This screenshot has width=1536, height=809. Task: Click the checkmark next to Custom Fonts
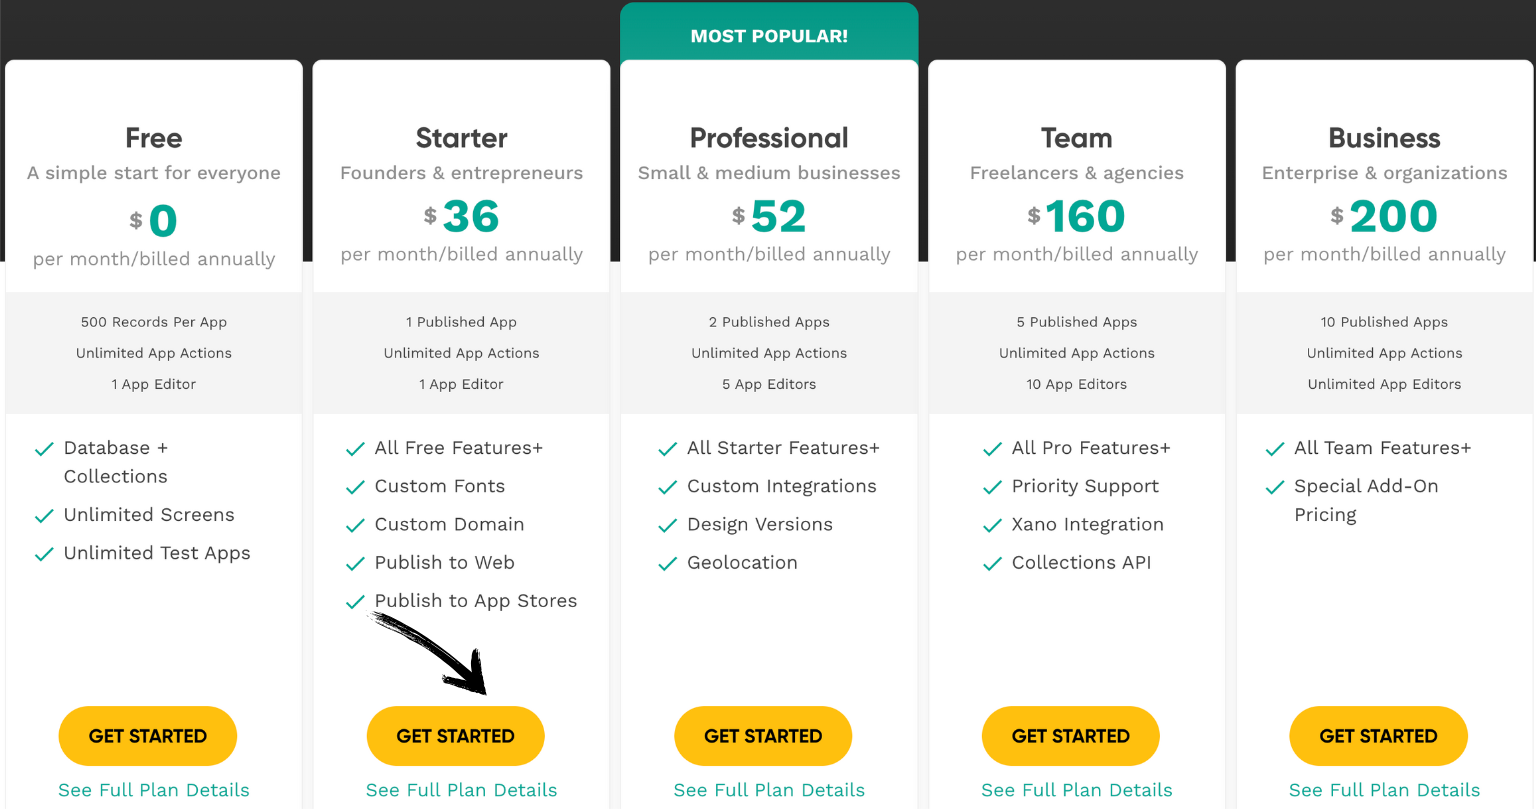(x=355, y=486)
